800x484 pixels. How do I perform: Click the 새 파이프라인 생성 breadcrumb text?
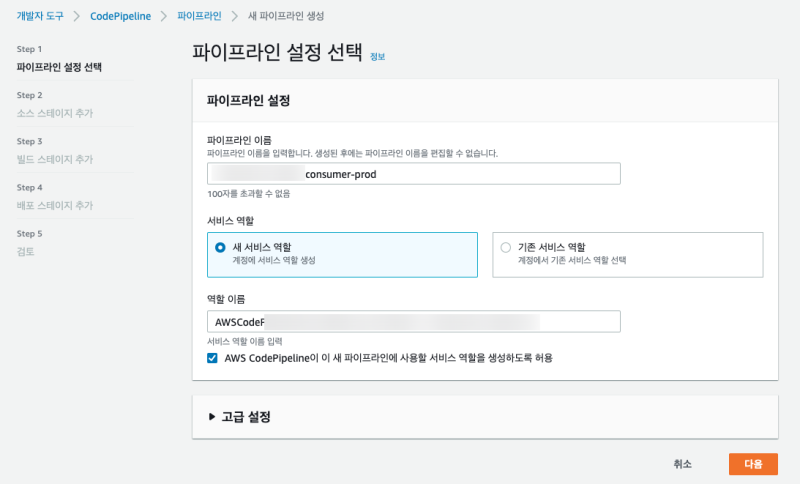(x=285, y=17)
